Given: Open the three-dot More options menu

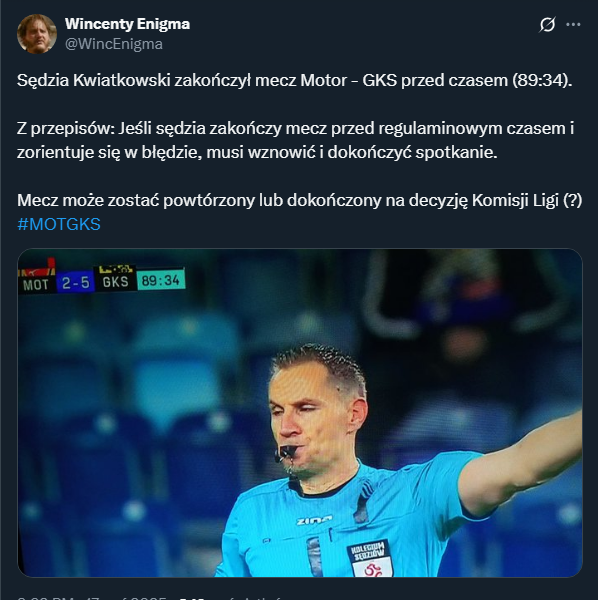Looking at the screenshot, I should [573, 24].
